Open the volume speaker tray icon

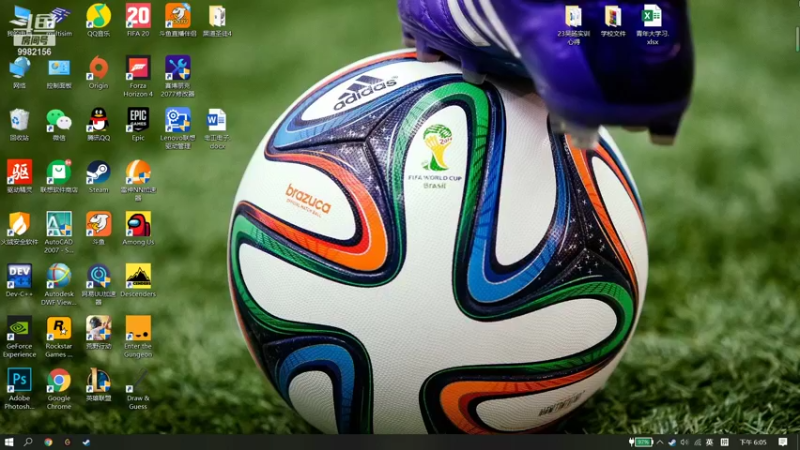[684, 442]
